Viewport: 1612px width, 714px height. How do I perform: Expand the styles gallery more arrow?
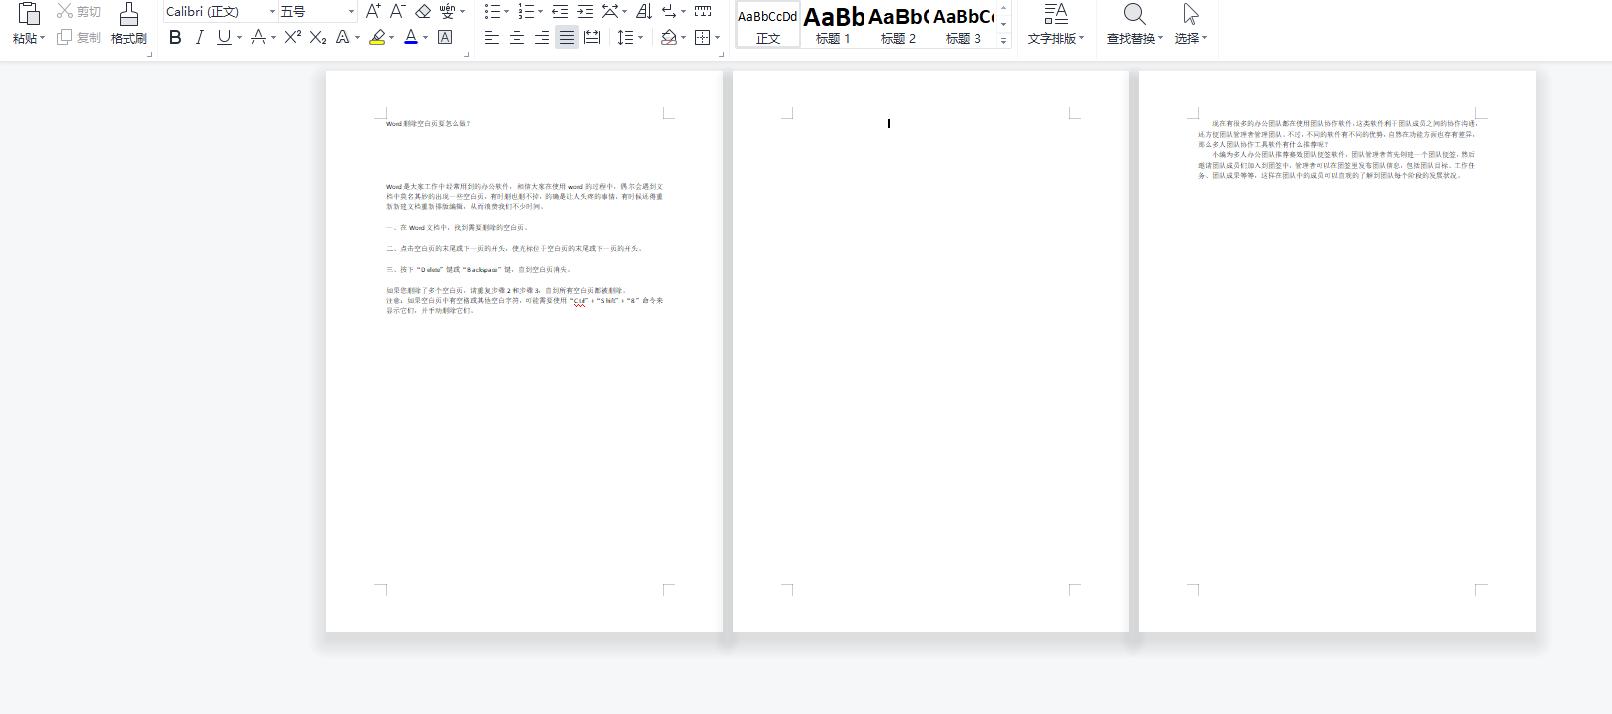click(1003, 40)
